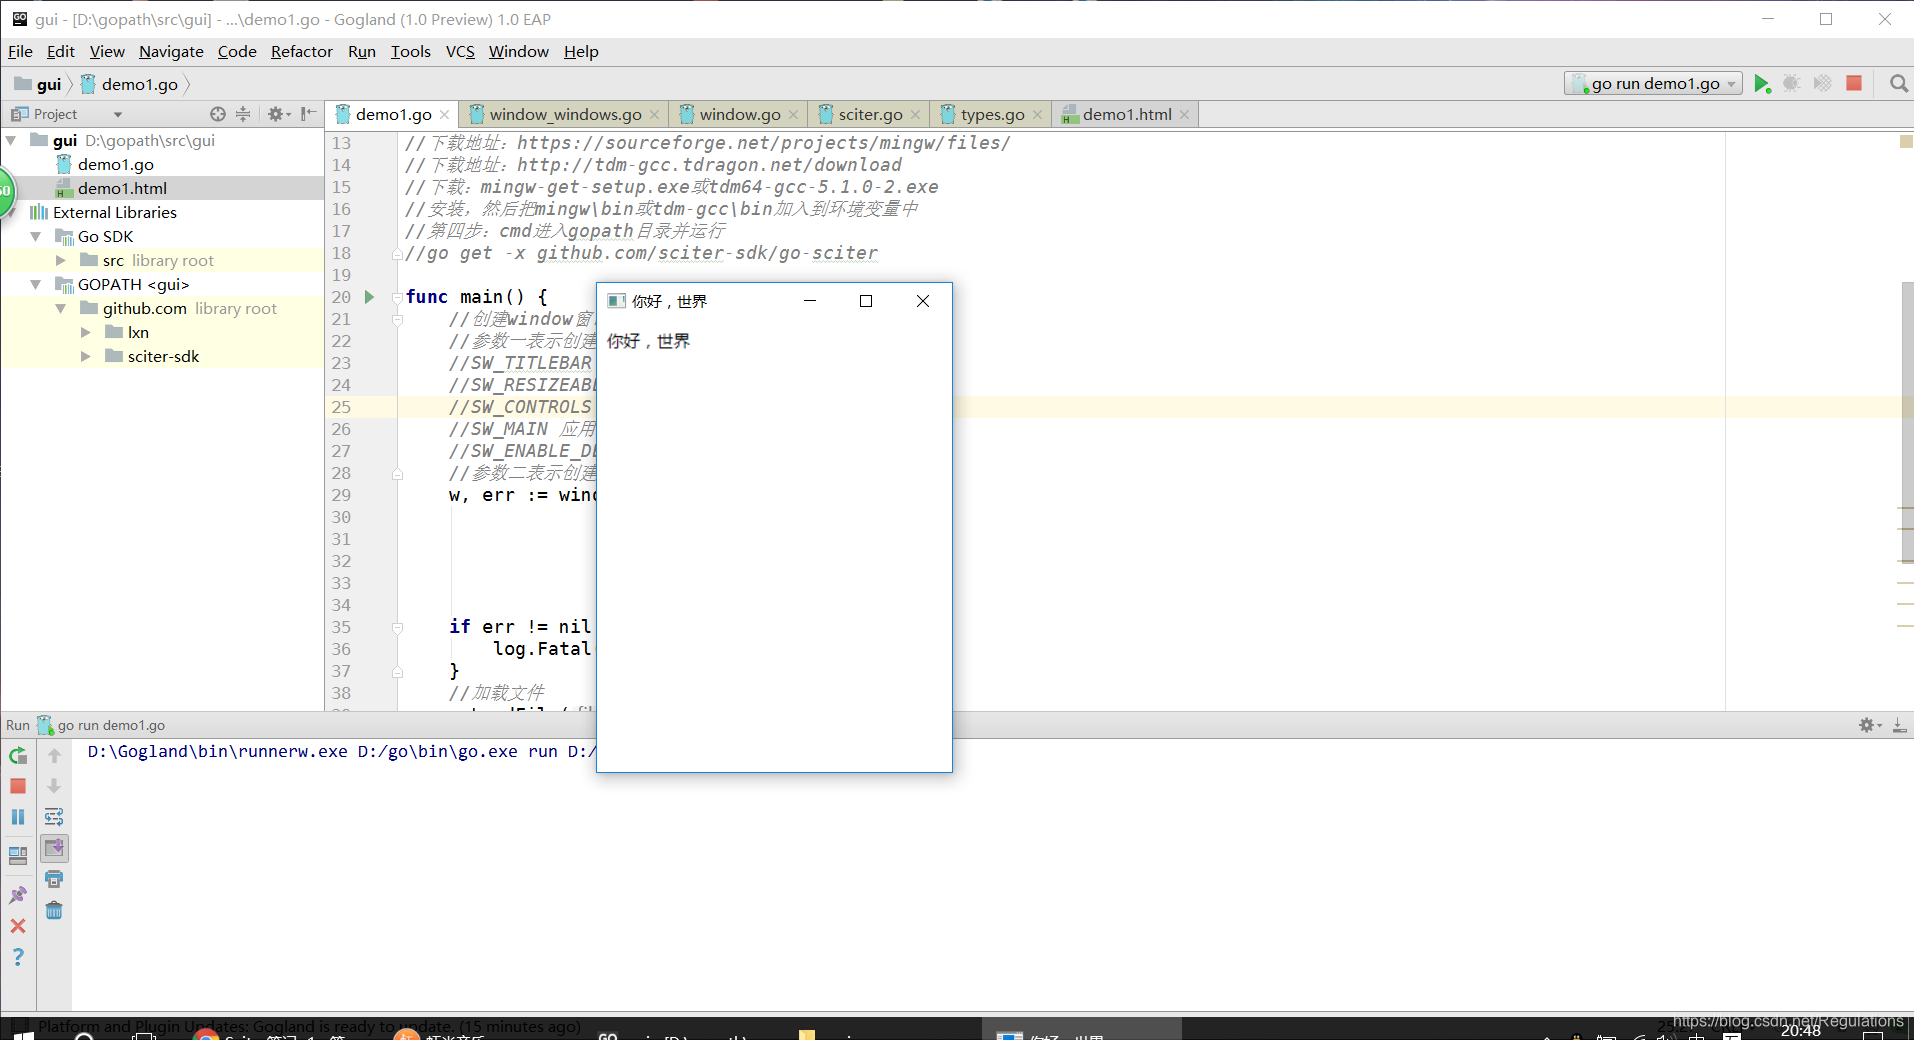Switch to window_windows.go tab
1914x1040 pixels.
(x=565, y=114)
